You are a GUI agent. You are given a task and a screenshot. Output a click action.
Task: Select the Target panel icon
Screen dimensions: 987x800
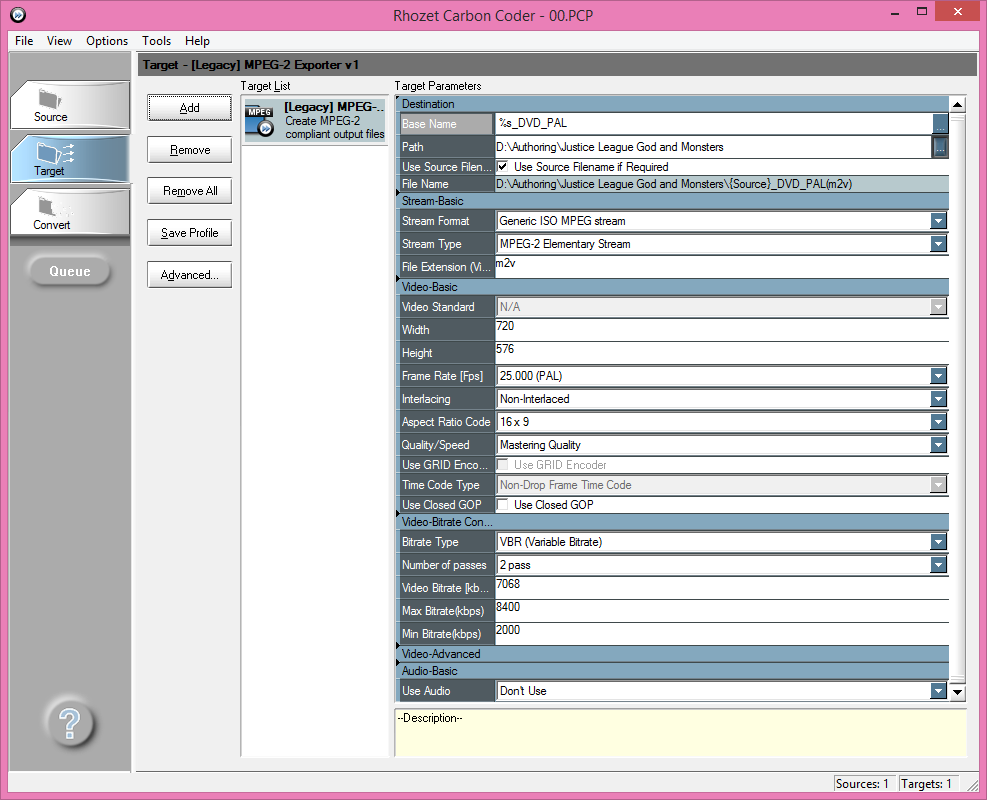tap(50, 153)
